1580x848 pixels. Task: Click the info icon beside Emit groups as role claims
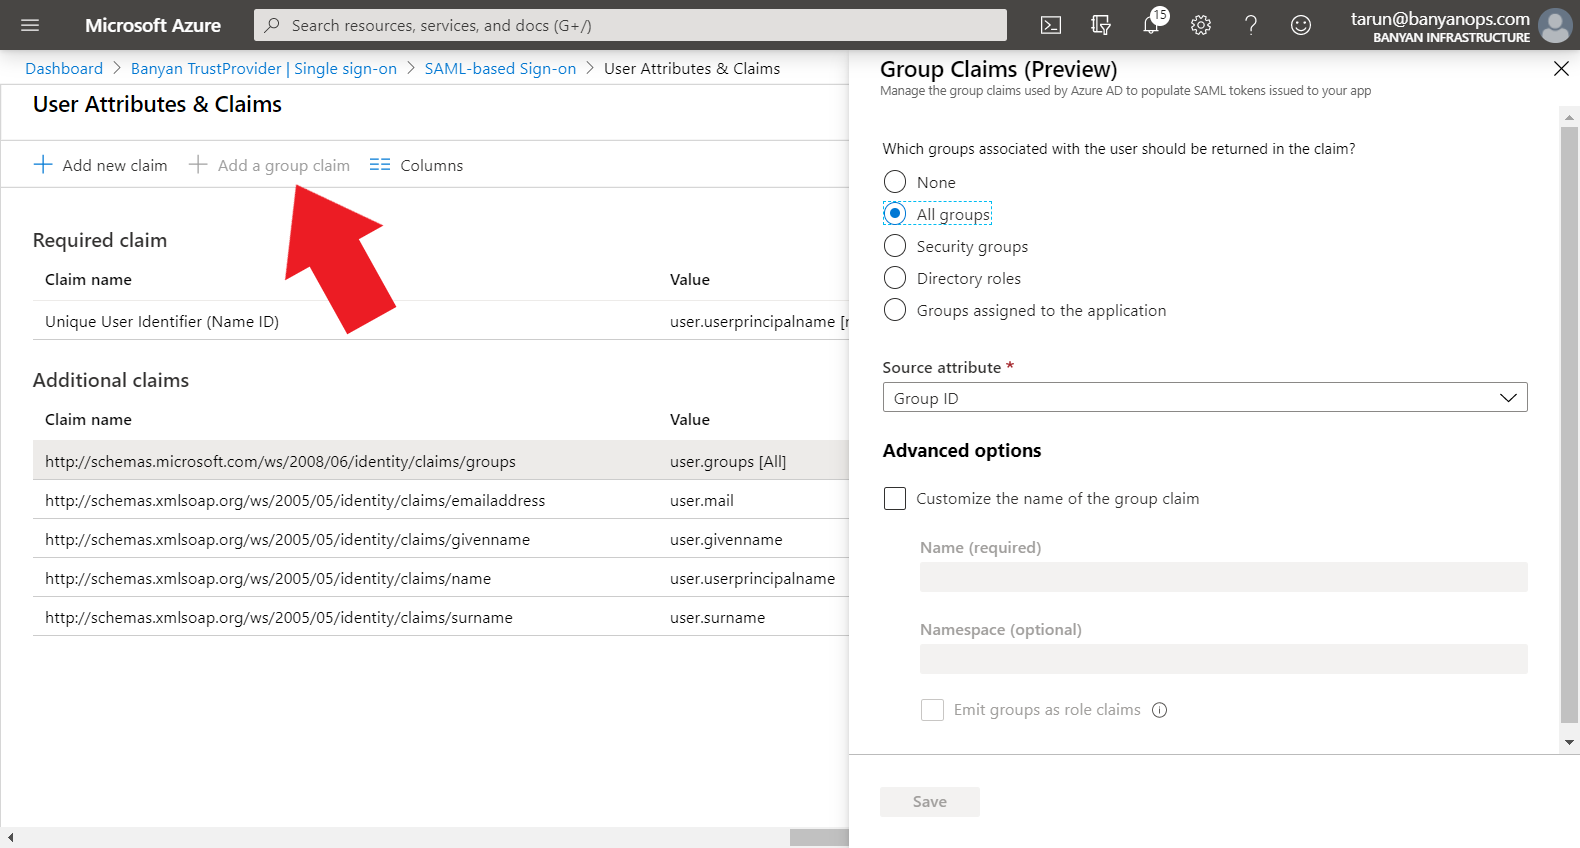1160,710
